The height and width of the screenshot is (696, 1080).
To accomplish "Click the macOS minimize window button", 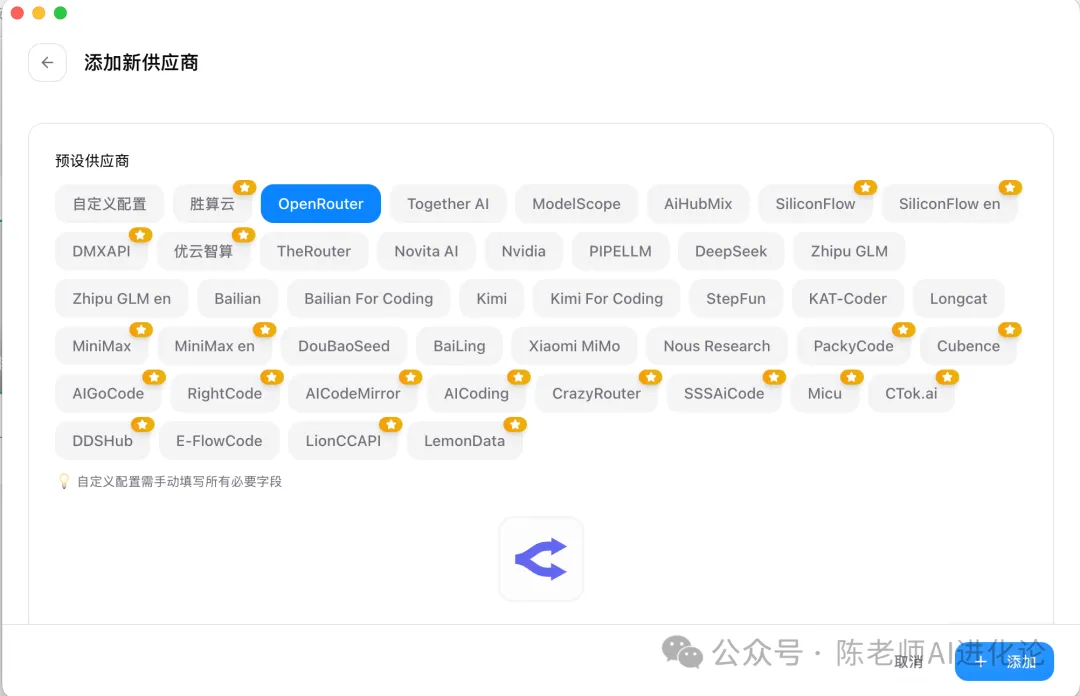I will click(x=39, y=13).
